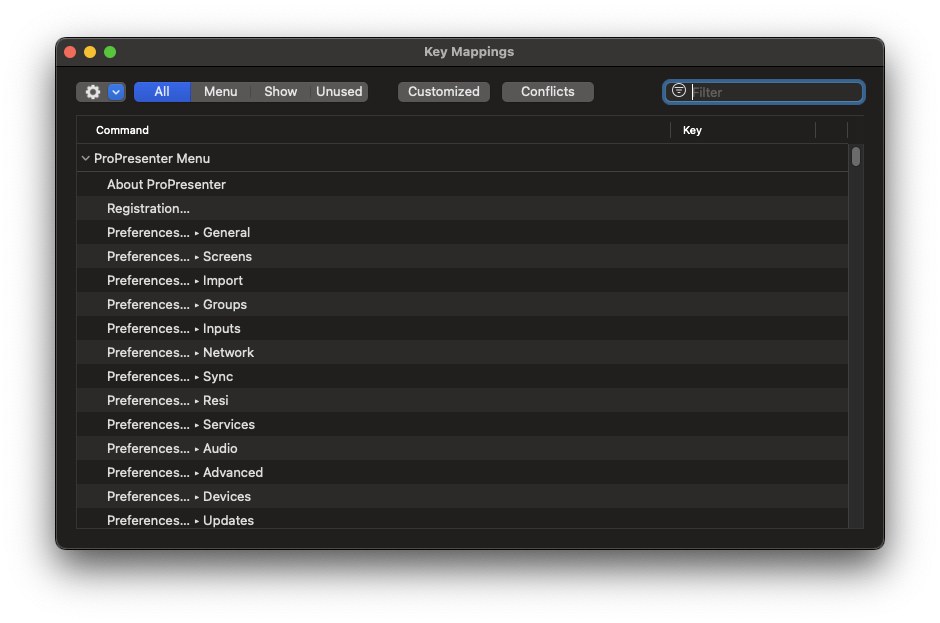940x623 pixels.
Task: Select the Registration... row
Action: (x=462, y=208)
